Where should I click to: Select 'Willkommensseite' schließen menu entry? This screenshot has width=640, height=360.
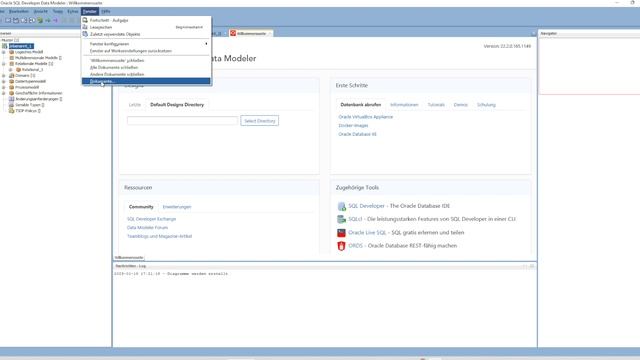coord(146,60)
